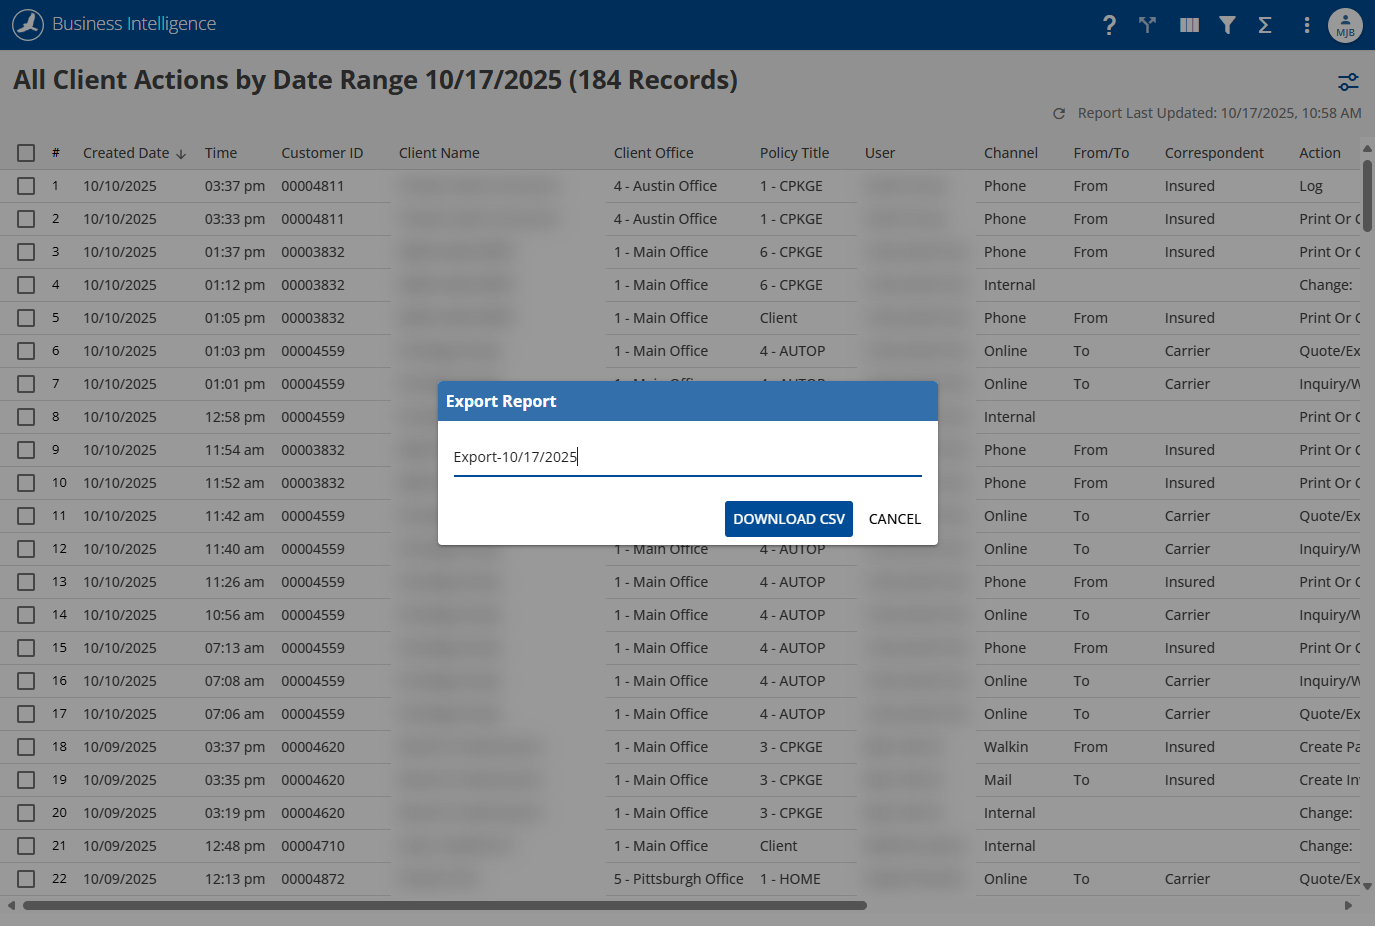Click time 03:37 pm in row 1
Viewport: 1375px width, 926px height.
235,186
